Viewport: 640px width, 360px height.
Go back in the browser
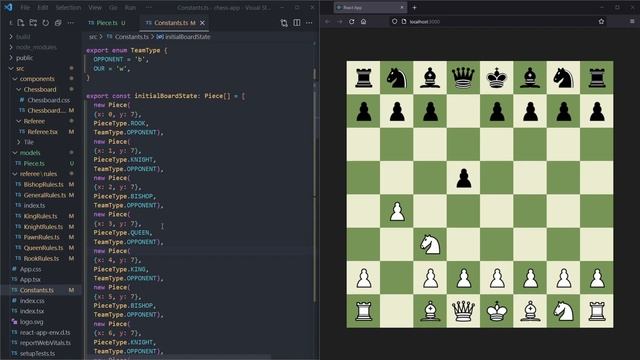click(x=327, y=22)
